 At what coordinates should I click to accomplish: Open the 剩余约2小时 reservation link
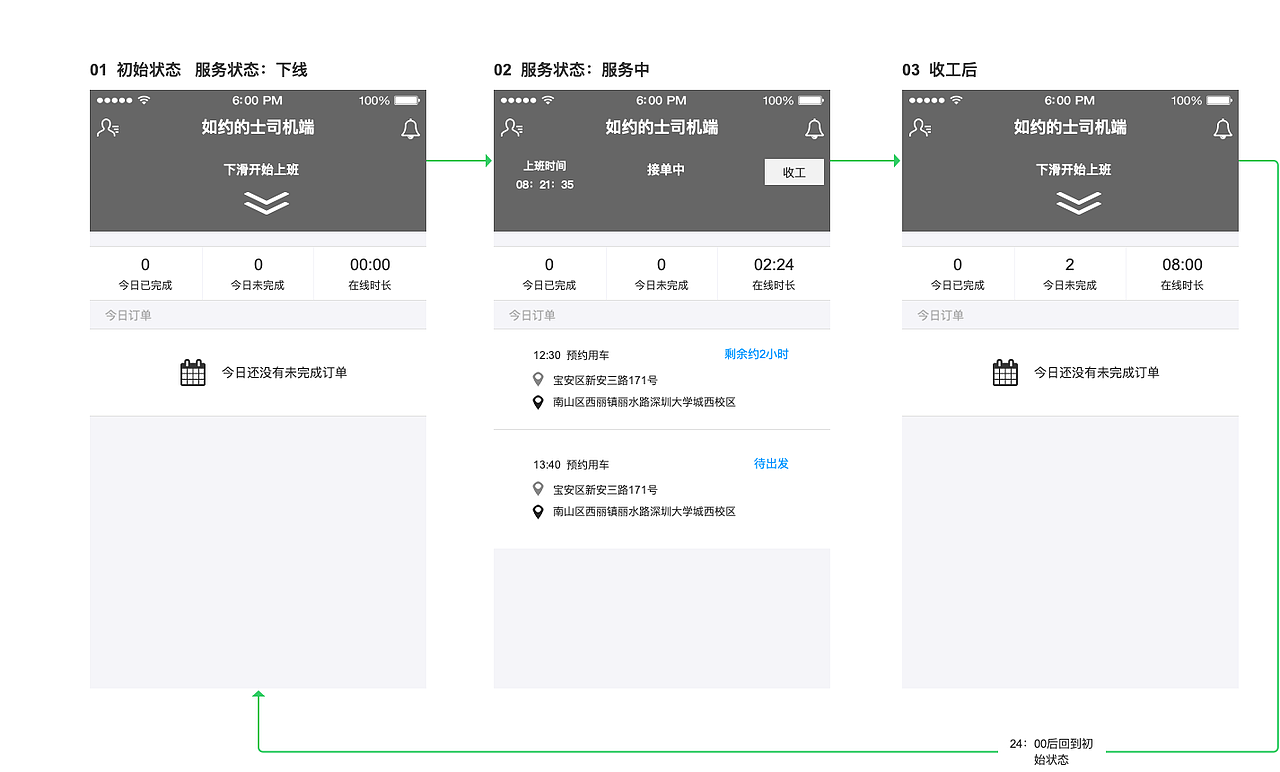(758, 353)
